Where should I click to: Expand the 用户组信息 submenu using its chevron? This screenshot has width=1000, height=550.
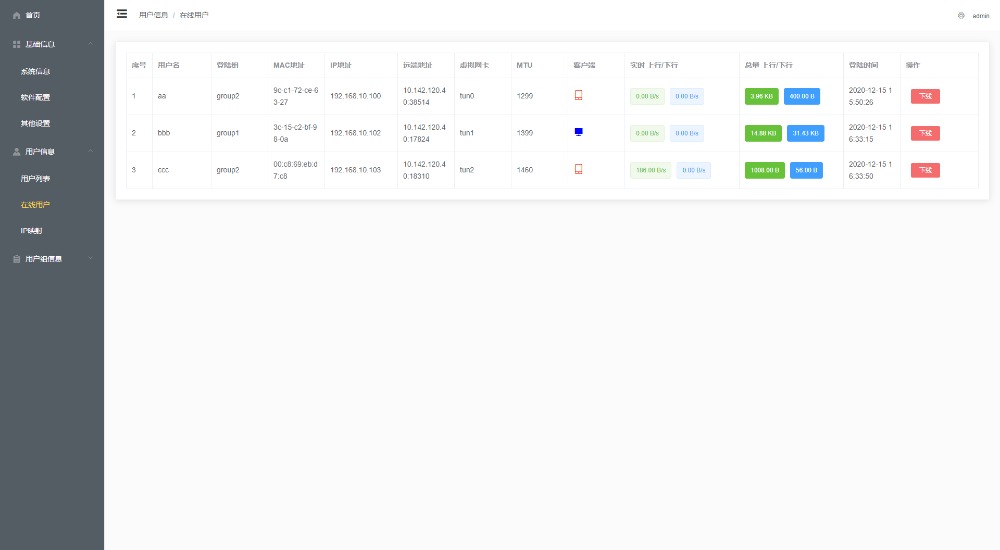[90, 259]
